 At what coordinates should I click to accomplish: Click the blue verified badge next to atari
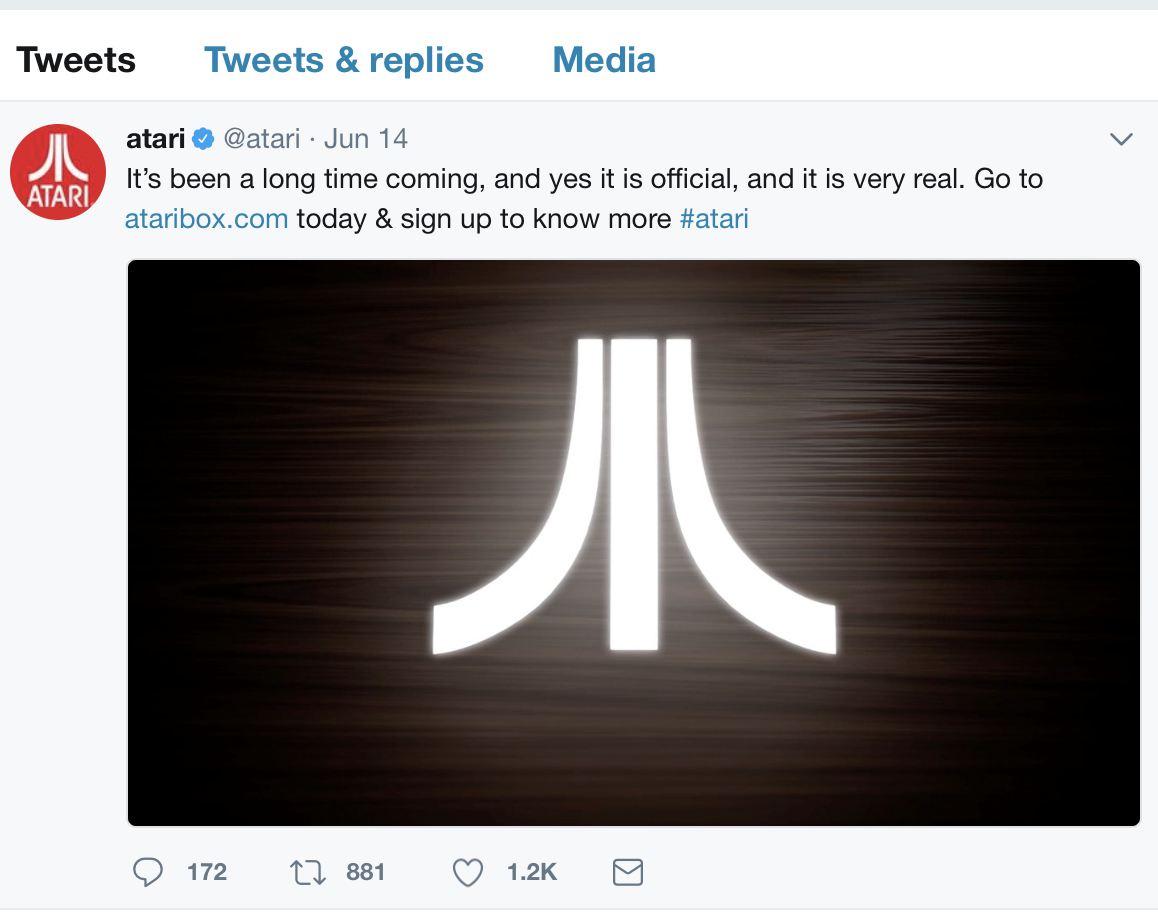pos(204,139)
